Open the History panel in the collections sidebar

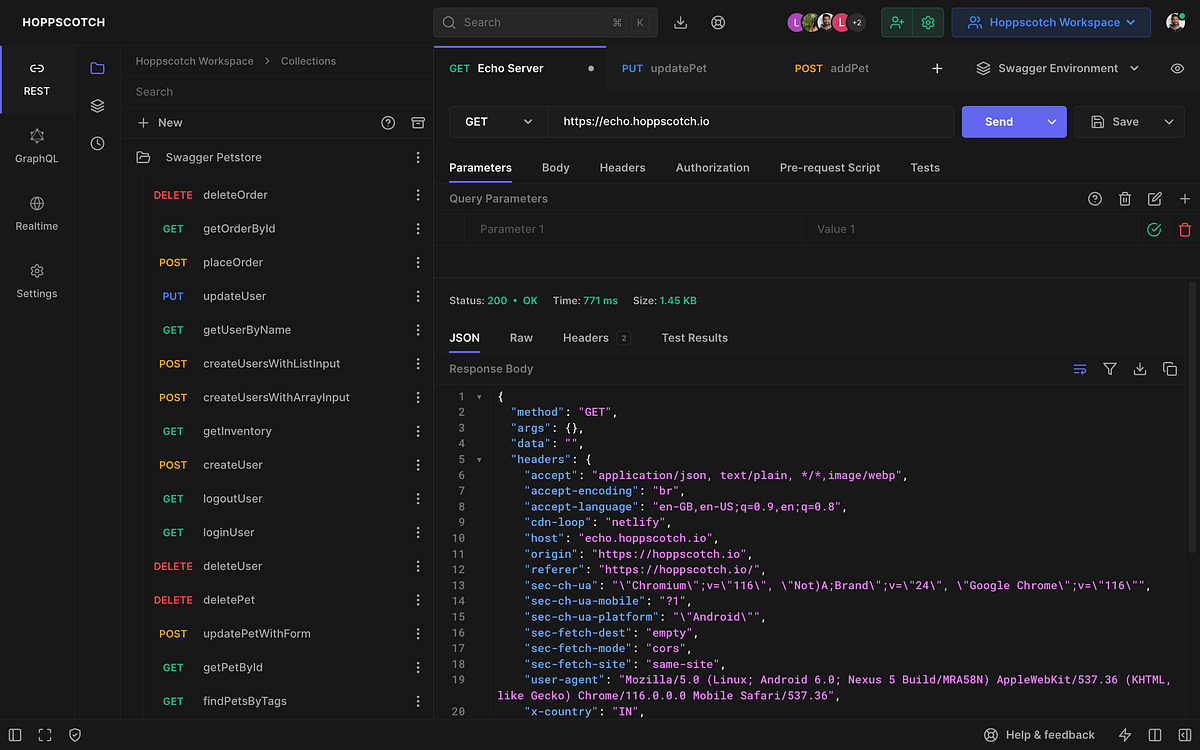tap(96, 143)
